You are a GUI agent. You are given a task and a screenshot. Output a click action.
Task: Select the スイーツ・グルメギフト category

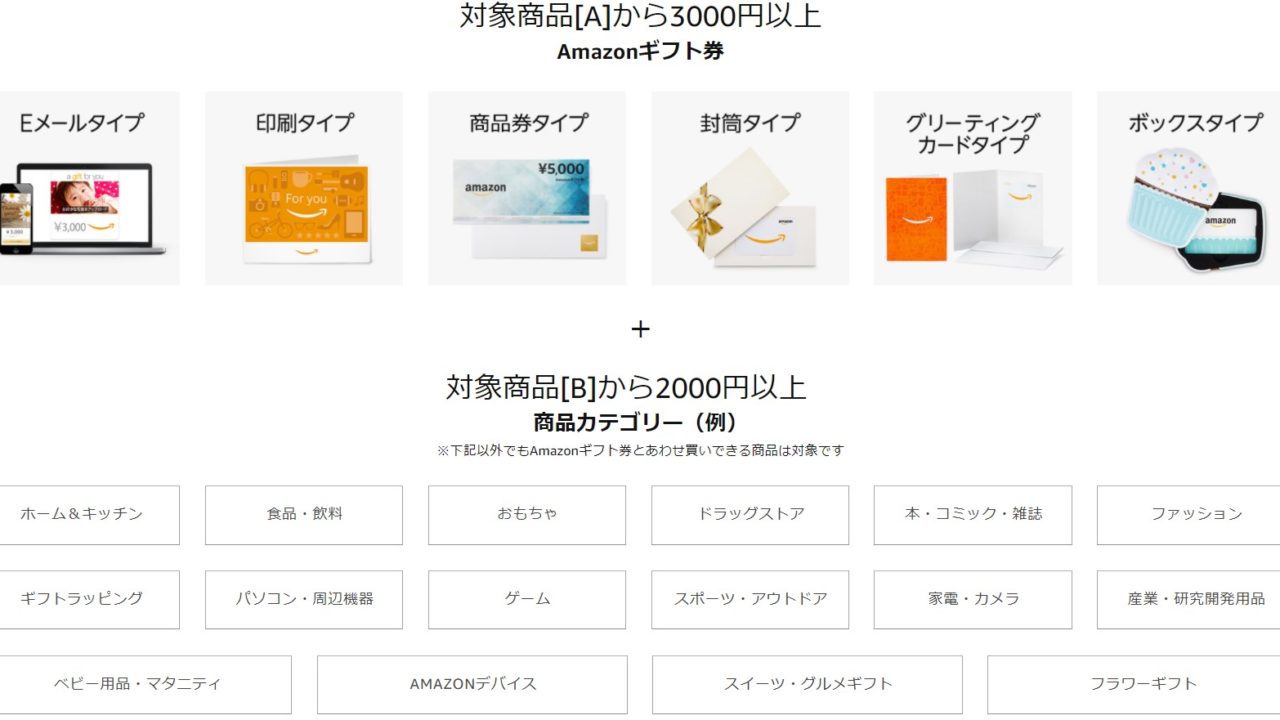coord(807,685)
